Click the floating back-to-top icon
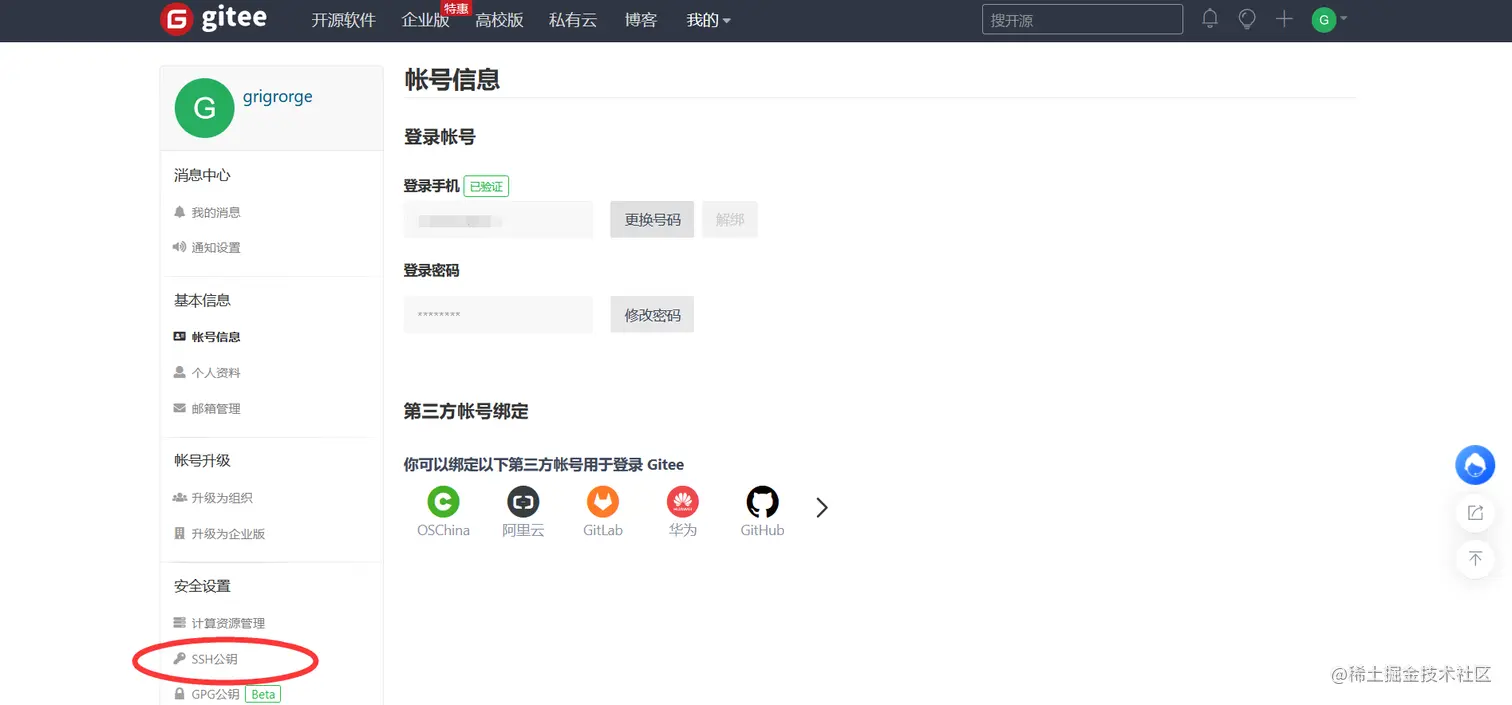The image size is (1512, 705). coord(1475,558)
